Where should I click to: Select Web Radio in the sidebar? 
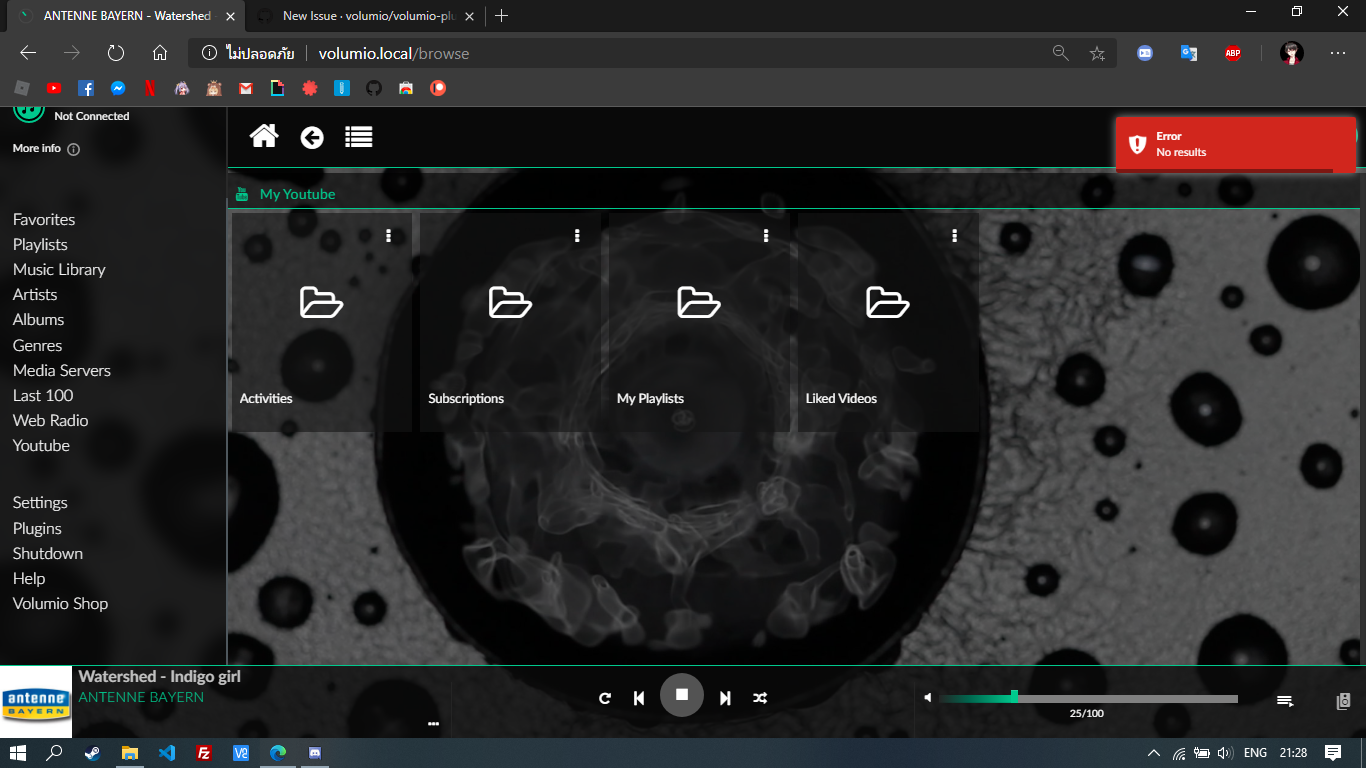(49, 420)
